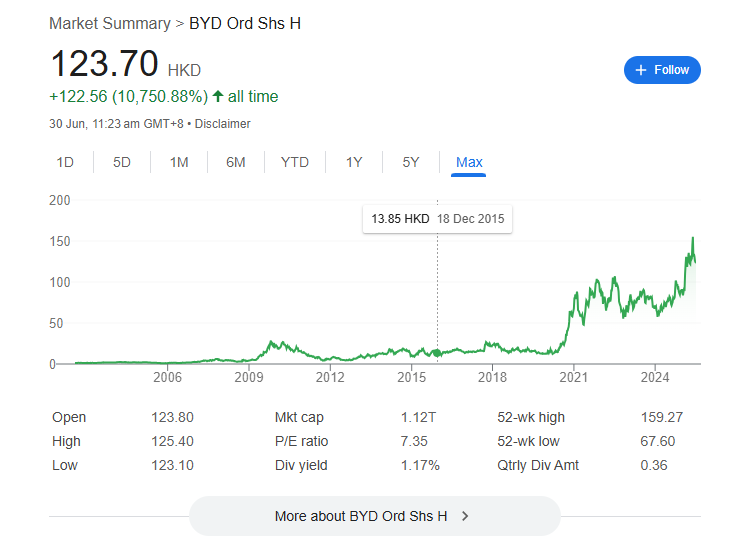Screen dimensions: 751x559
Task: Click the Open value 123.80
Action: [172, 417]
